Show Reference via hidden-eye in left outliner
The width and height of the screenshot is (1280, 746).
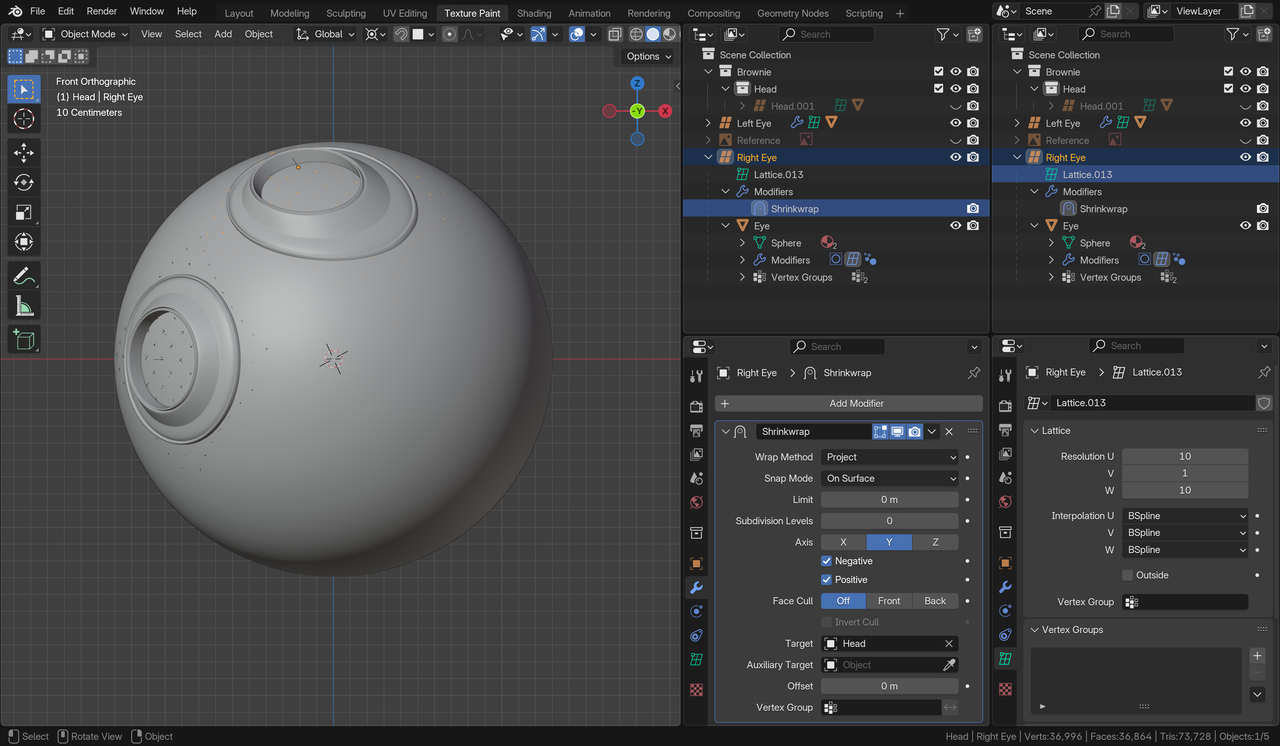coord(956,140)
